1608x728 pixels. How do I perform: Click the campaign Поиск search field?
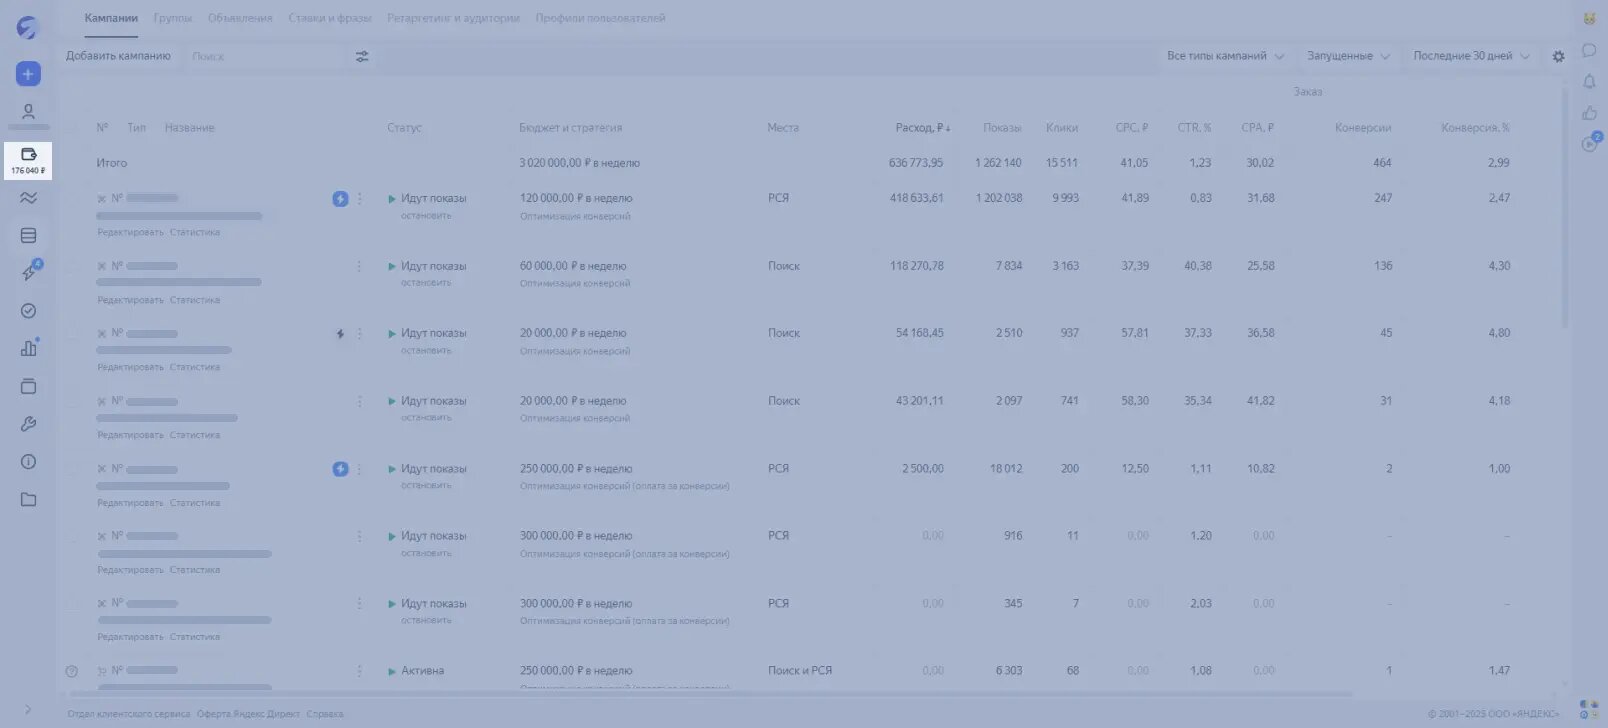click(265, 57)
